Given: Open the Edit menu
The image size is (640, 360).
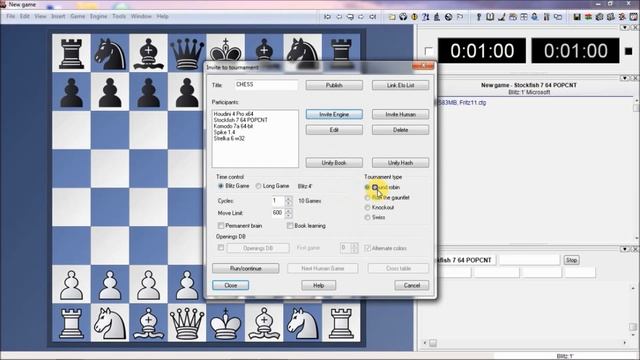Looking at the screenshot, I should coord(25,16).
